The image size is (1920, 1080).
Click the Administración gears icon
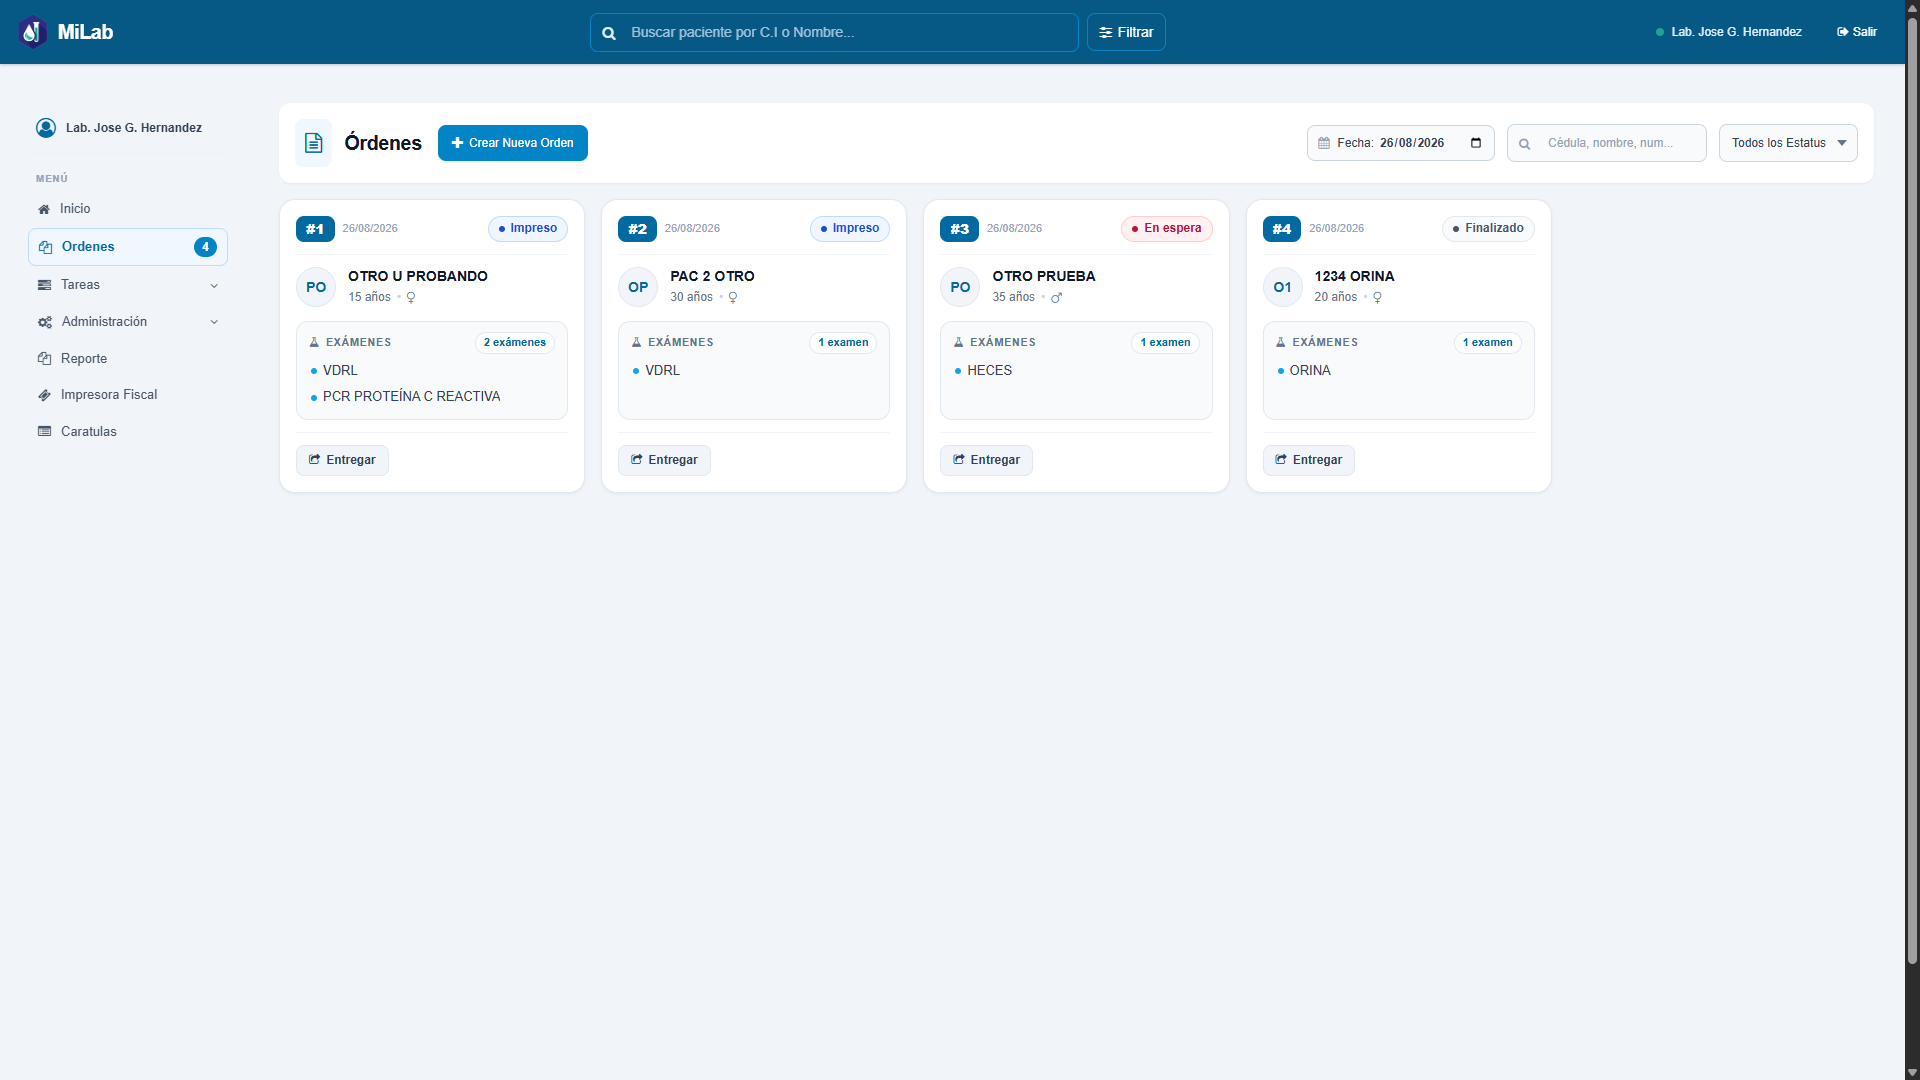pyautogui.click(x=45, y=322)
